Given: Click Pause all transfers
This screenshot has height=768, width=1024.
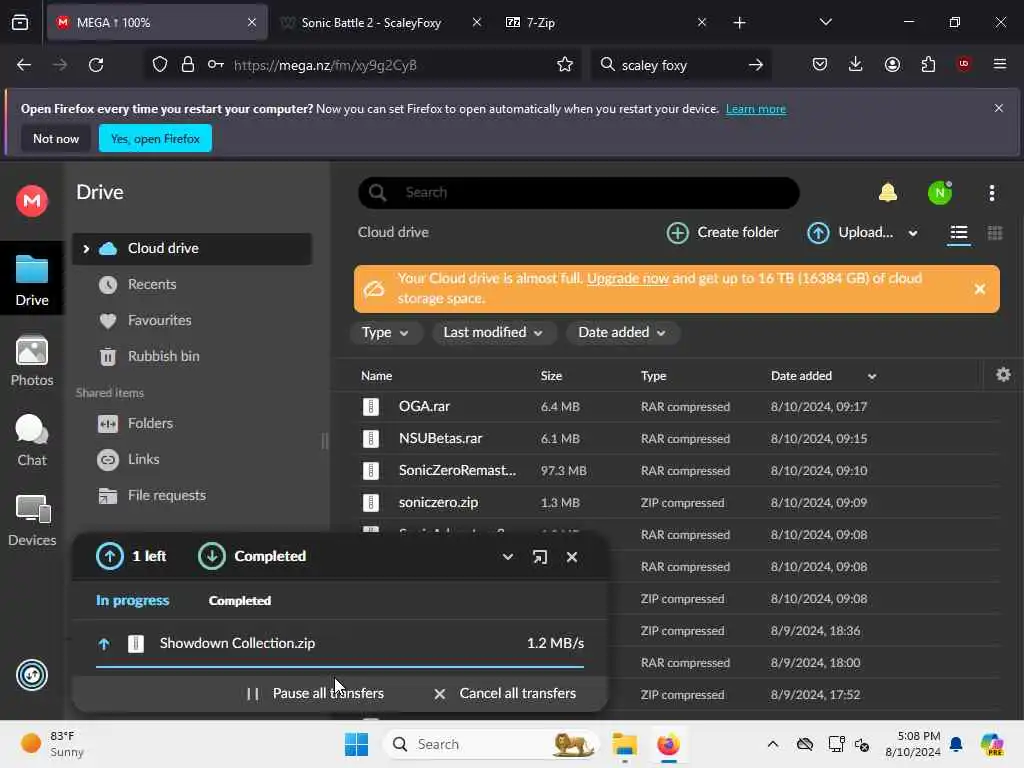Looking at the screenshot, I should (315, 694).
